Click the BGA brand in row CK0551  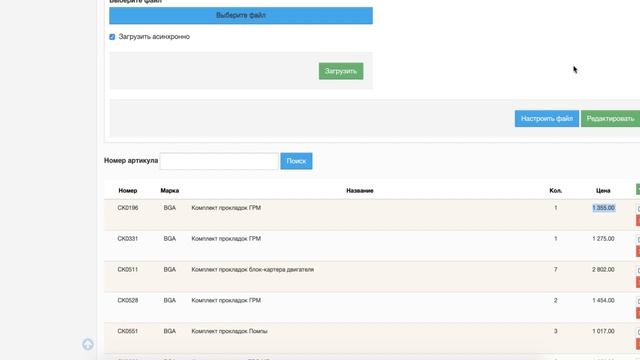coord(170,331)
